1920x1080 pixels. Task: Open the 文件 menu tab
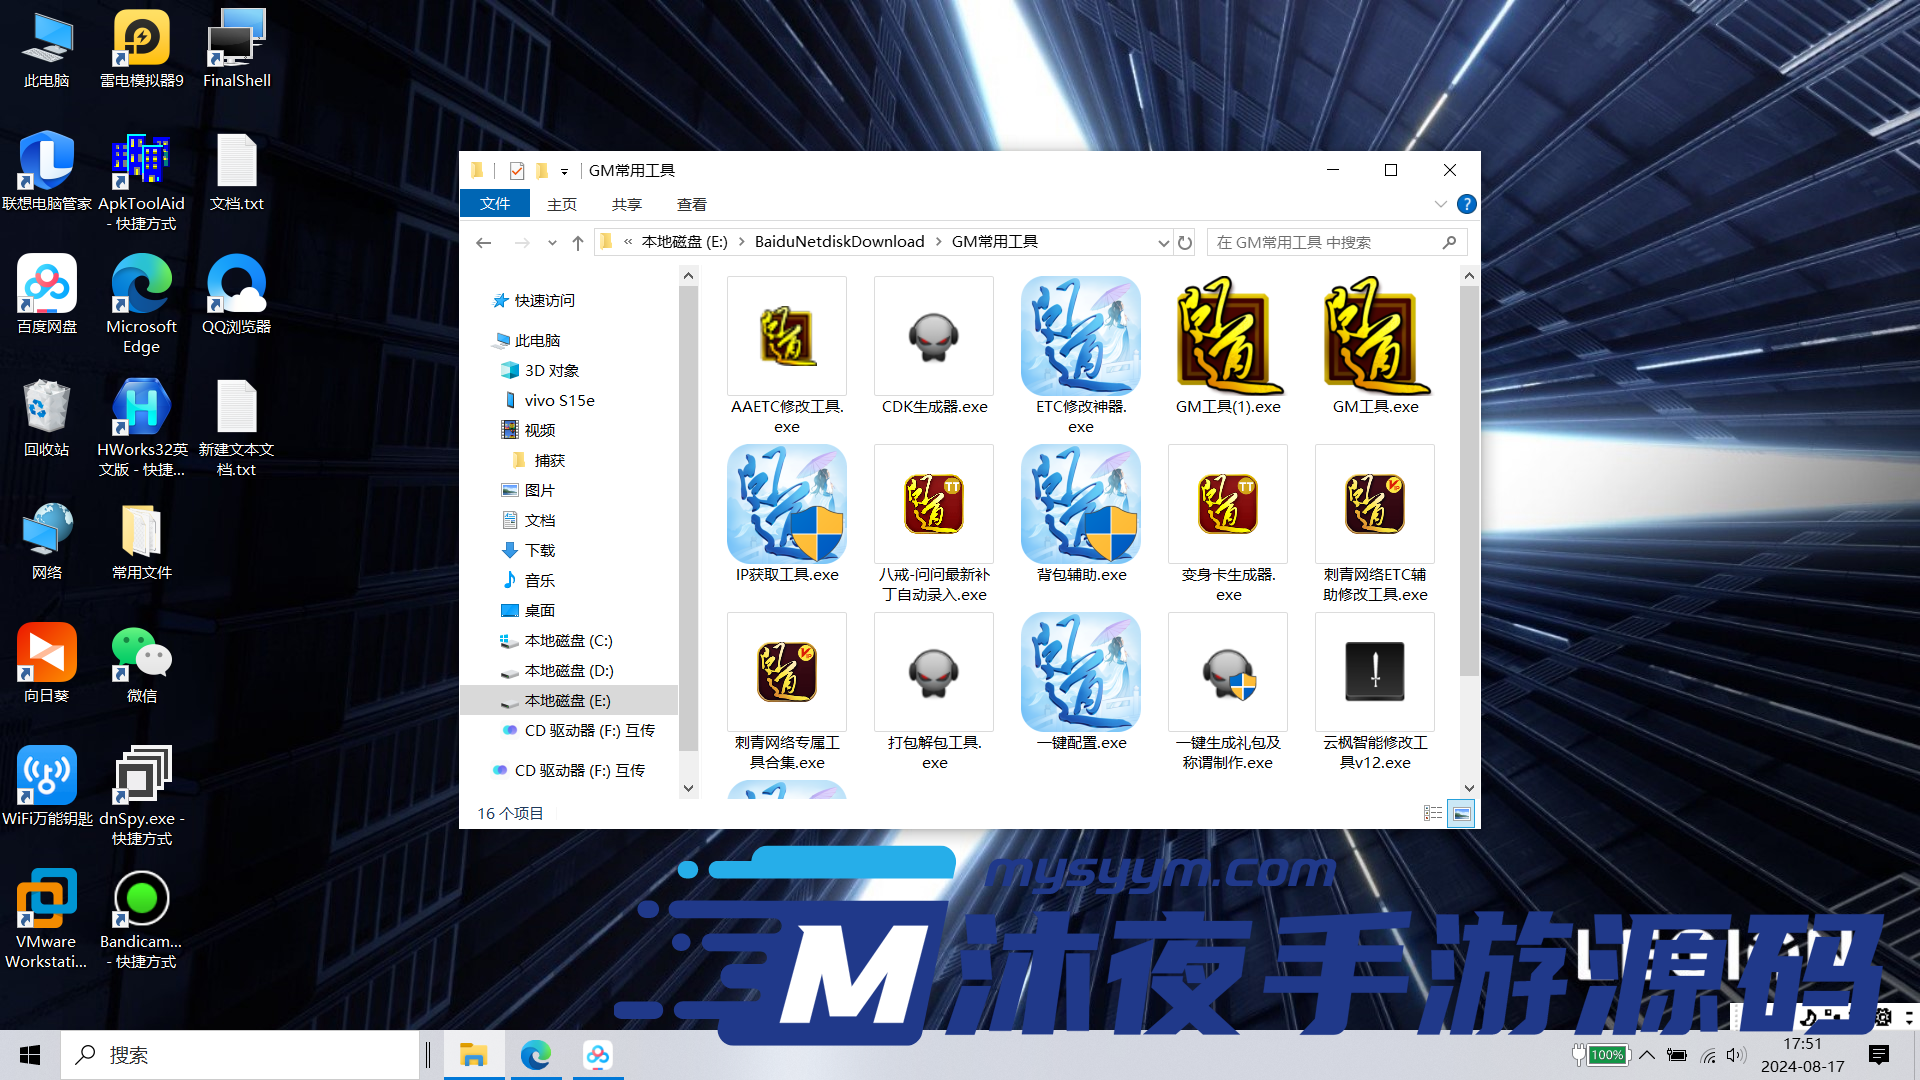(x=495, y=204)
